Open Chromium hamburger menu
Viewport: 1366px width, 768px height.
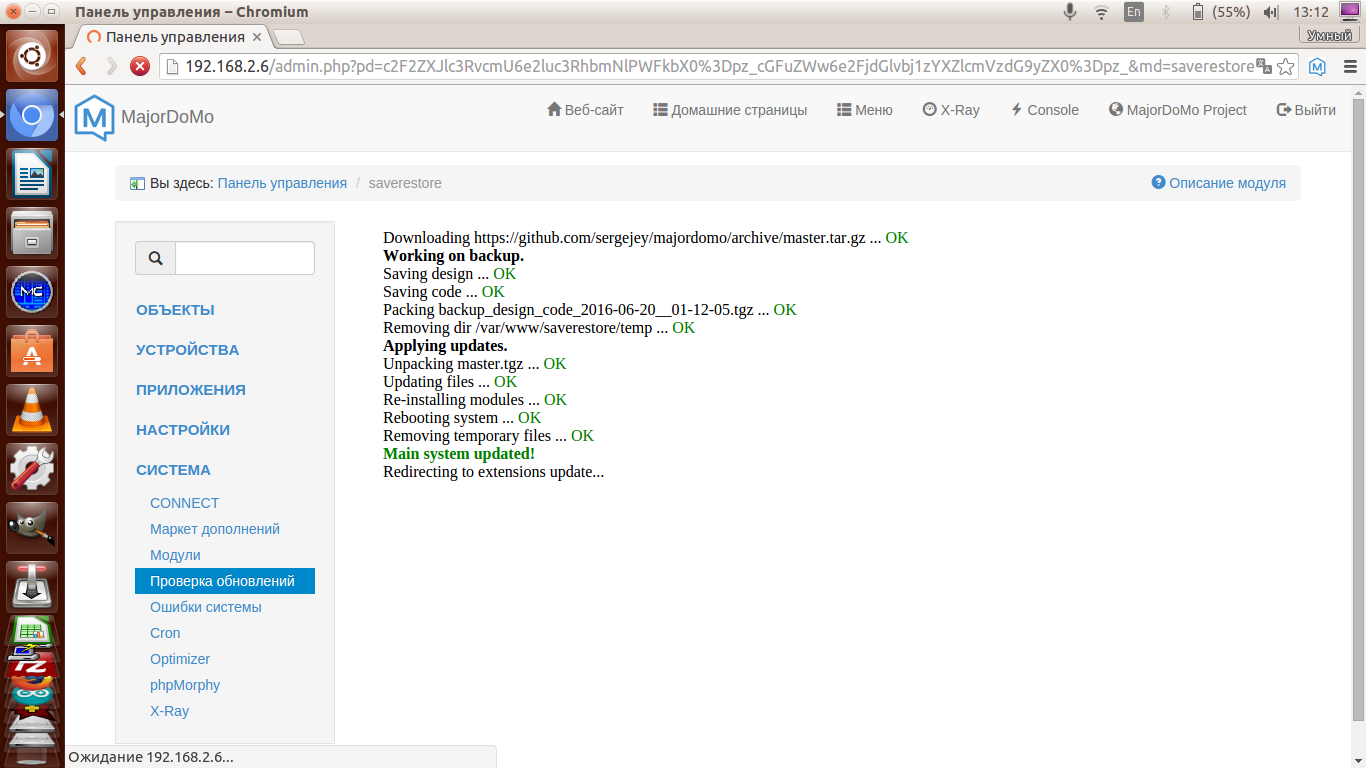tap(1349, 67)
